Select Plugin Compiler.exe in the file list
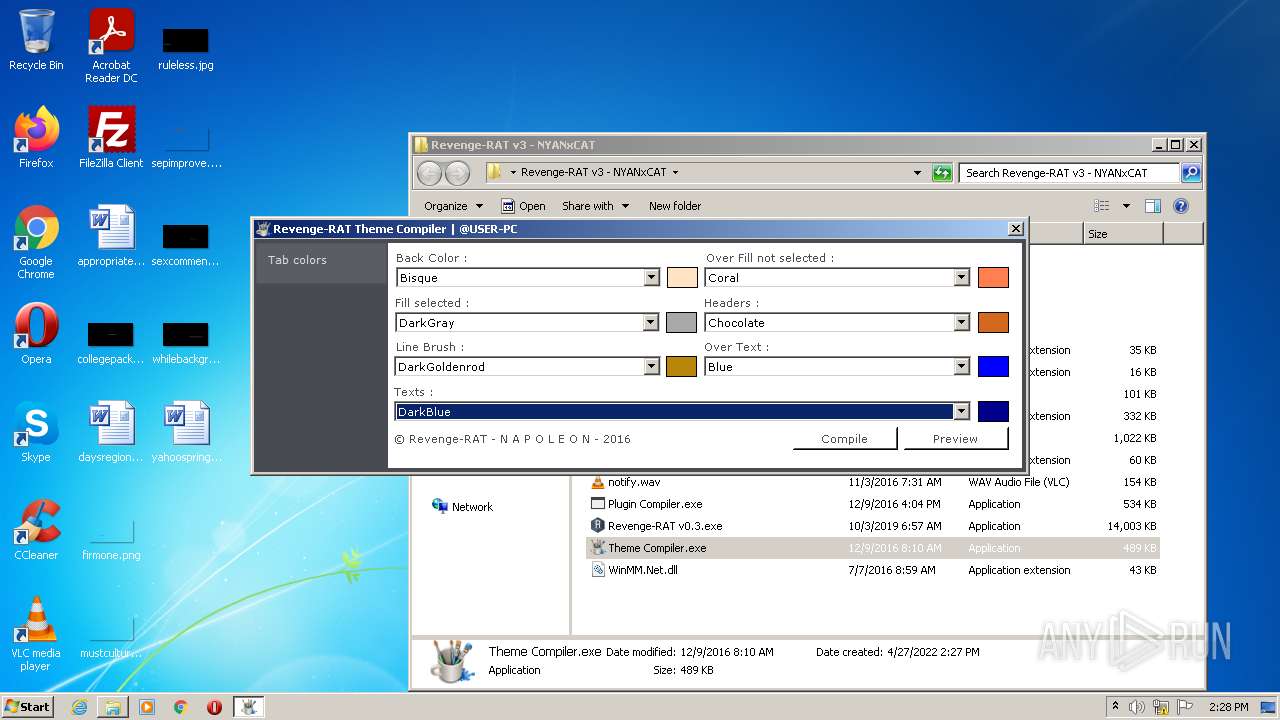Viewport: 1280px width, 720px height. tap(655, 504)
